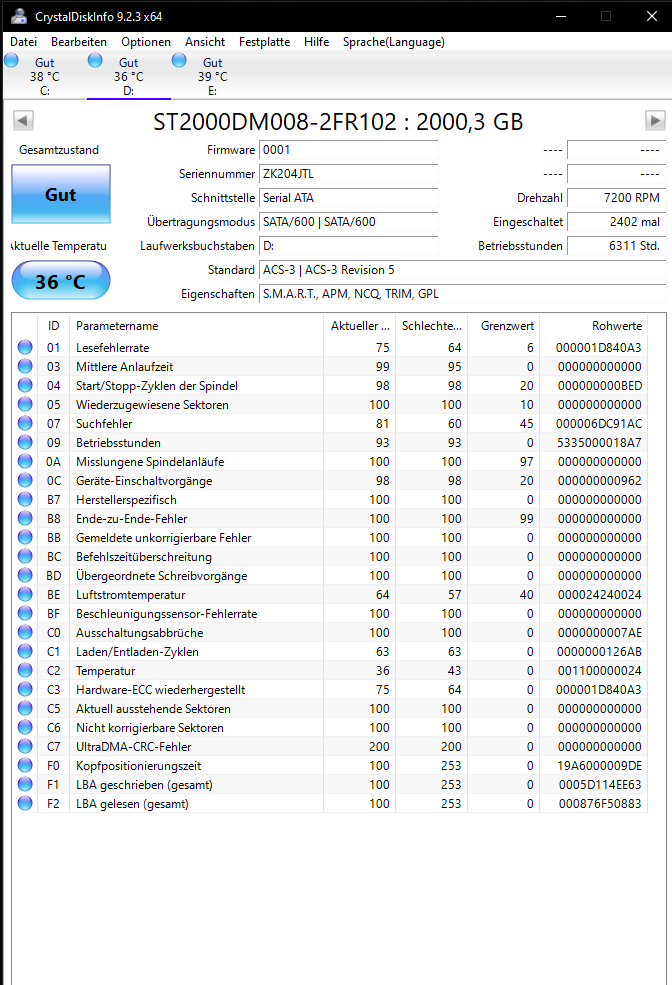Click status orb for LBA gelesen (gesamt) row
Screen dimensions: 672x985
pyautogui.click(x=25, y=803)
